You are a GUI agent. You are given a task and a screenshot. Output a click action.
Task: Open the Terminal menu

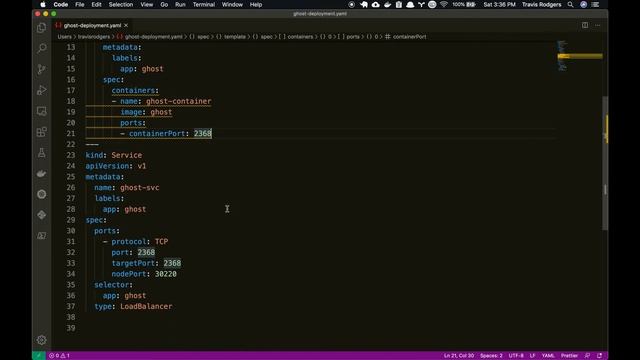pos(204,4)
